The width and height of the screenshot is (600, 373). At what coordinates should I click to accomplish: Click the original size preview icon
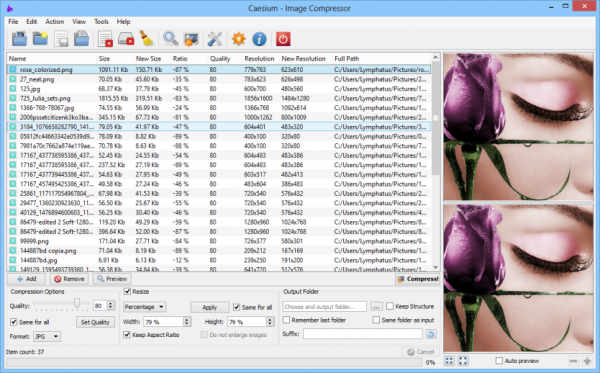(463, 361)
